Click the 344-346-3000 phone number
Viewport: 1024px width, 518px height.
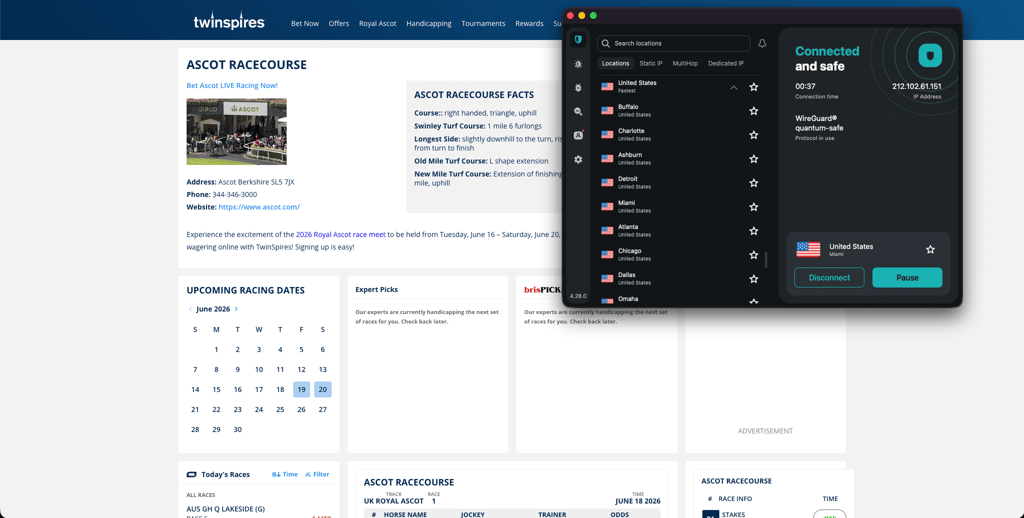click(234, 195)
